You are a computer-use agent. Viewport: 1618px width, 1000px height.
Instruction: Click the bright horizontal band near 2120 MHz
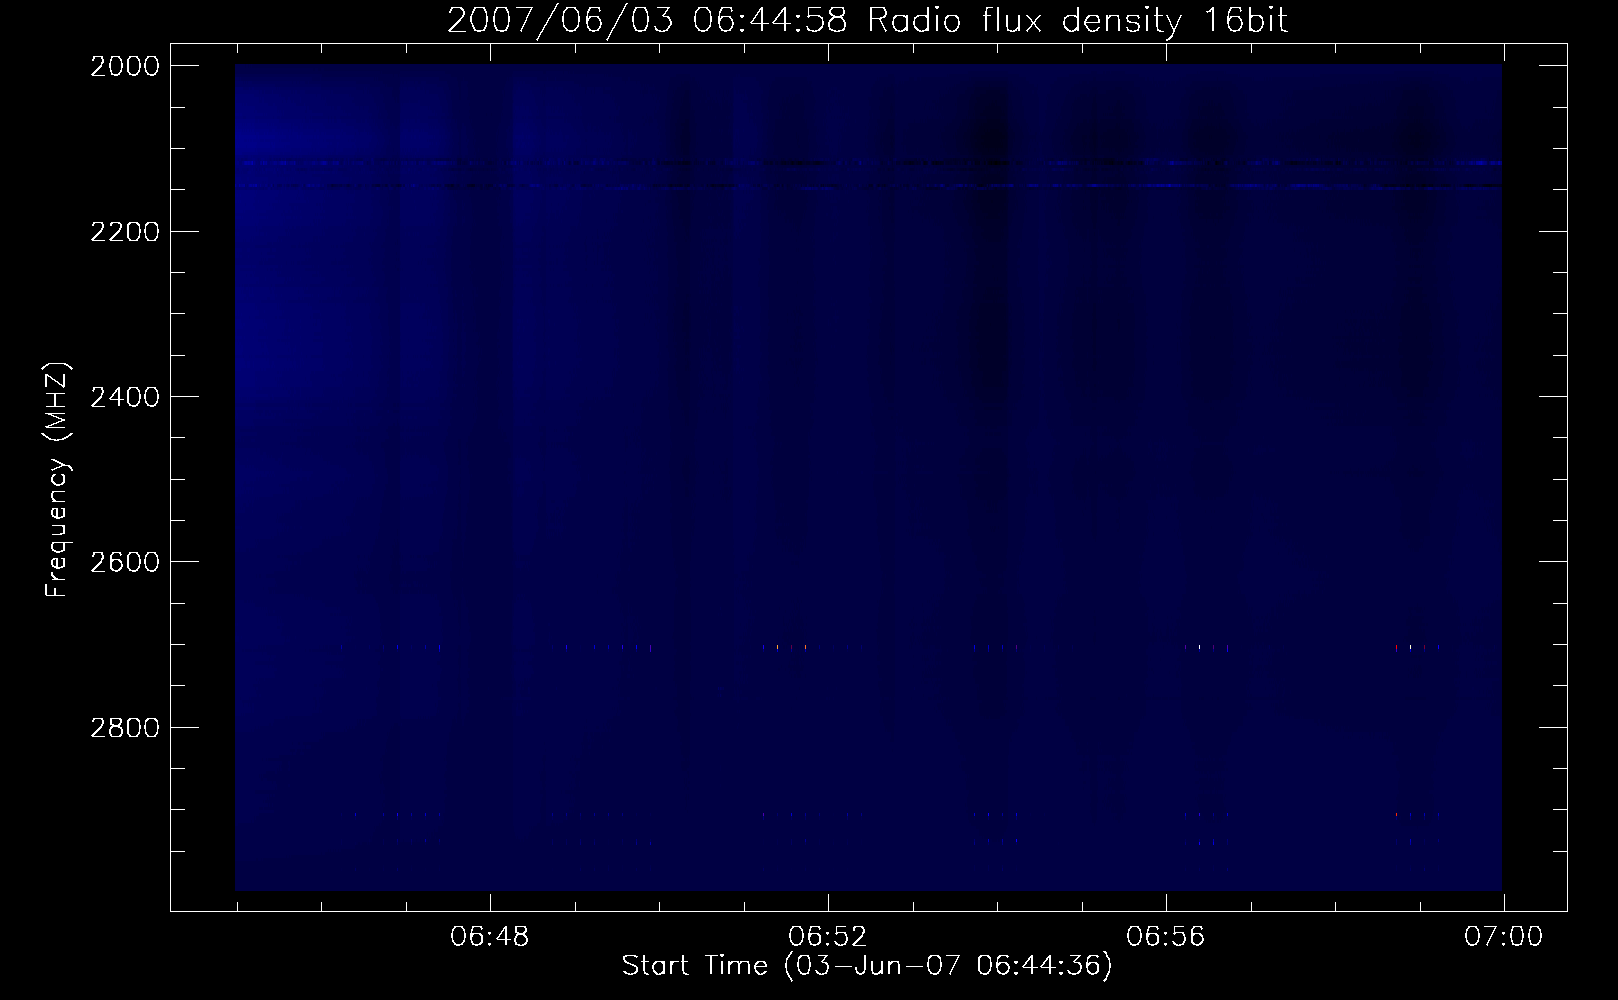coord(868,162)
